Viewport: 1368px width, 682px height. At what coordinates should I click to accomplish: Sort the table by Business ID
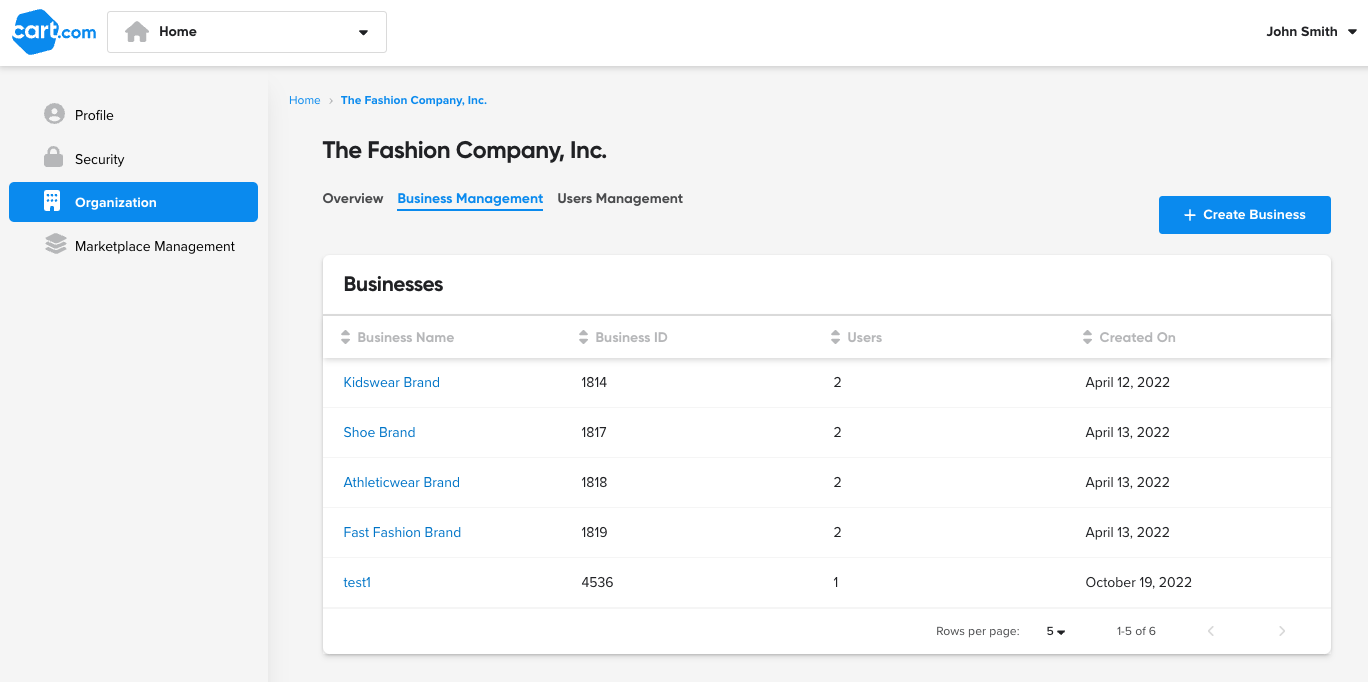pyautogui.click(x=583, y=337)
